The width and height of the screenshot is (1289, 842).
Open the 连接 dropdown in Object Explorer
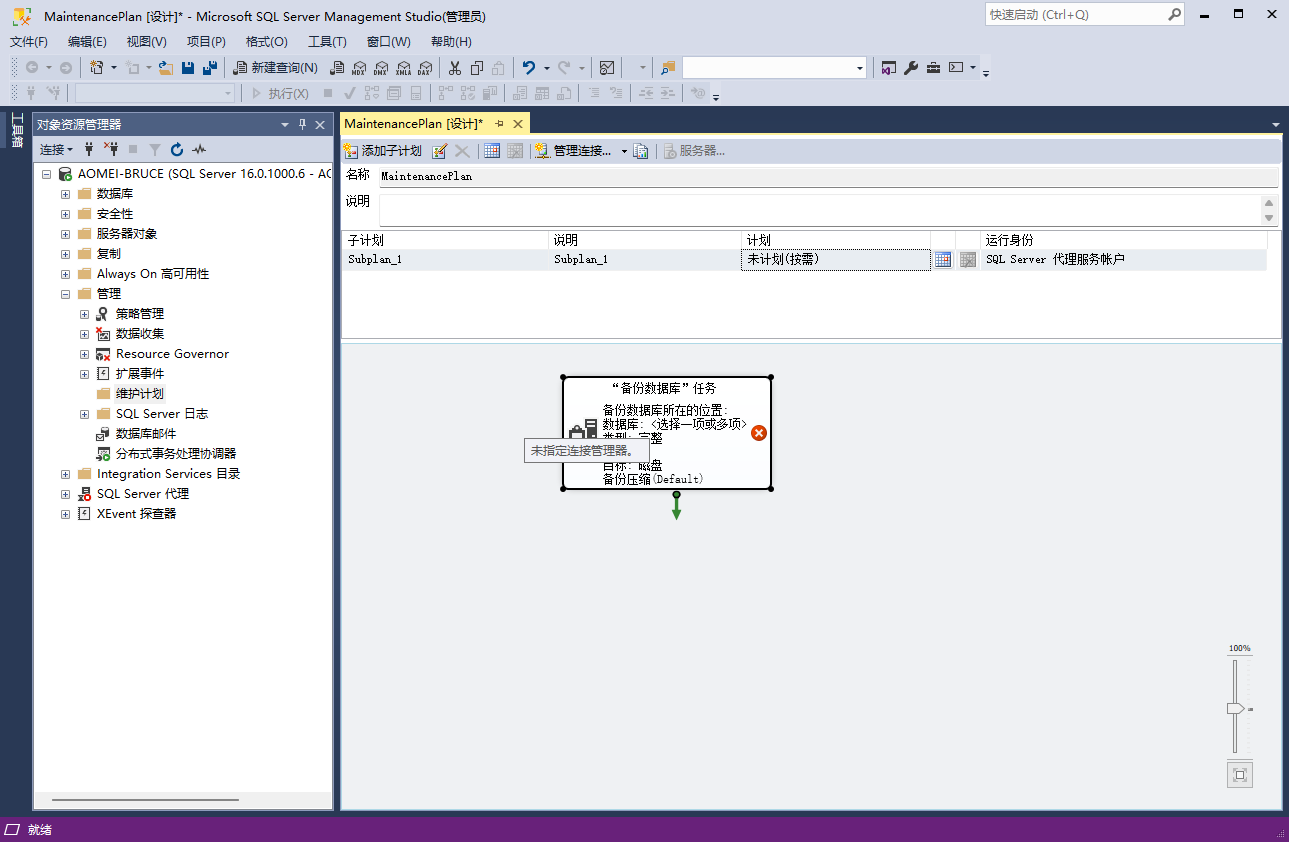[x=56, y=149]
